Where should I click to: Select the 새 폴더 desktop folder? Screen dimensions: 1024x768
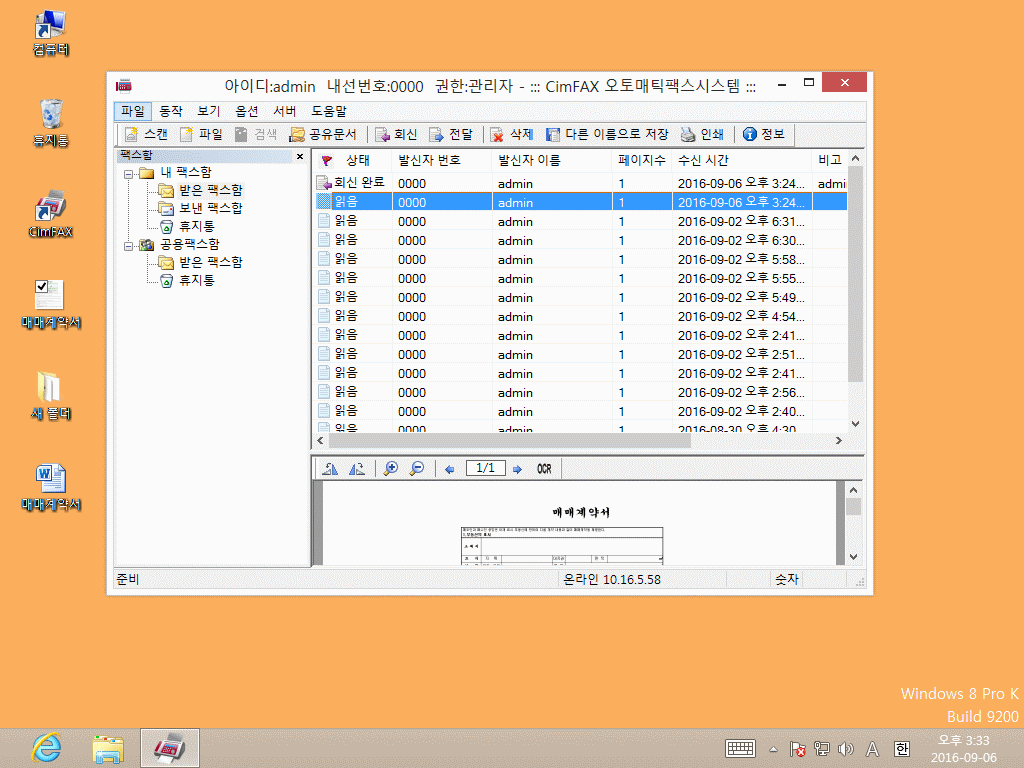coord(51,396)
